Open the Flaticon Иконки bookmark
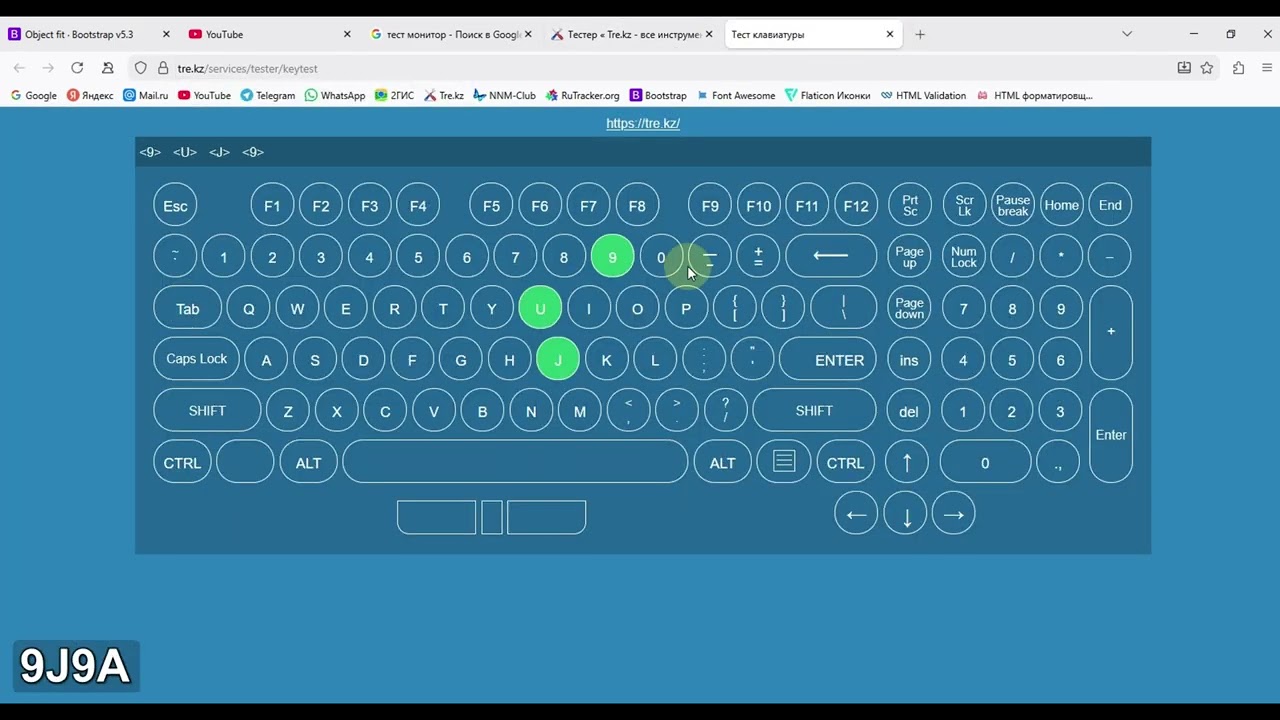This screenshot has width=1280, height=720. [x=828, y=95]
